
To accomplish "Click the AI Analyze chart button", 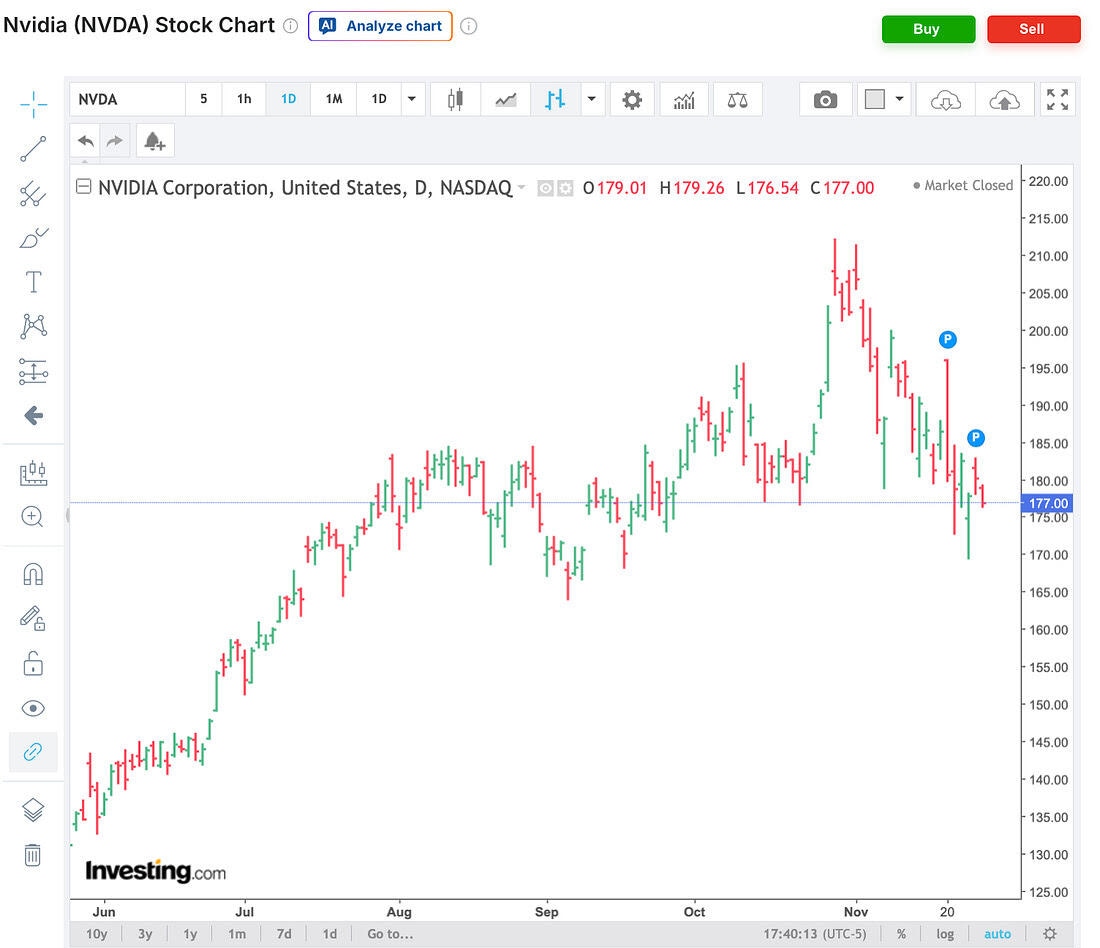I will [x=380, y=26].
